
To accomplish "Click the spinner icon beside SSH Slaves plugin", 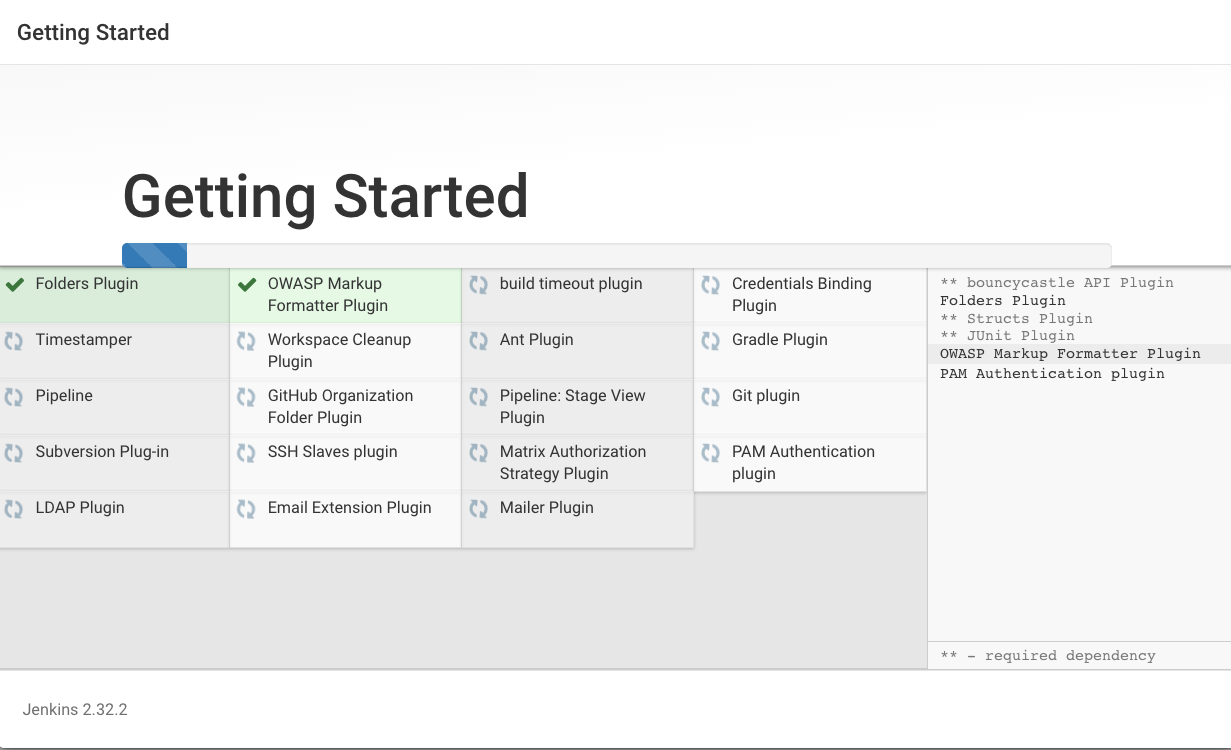I will (x=246, y=453).
